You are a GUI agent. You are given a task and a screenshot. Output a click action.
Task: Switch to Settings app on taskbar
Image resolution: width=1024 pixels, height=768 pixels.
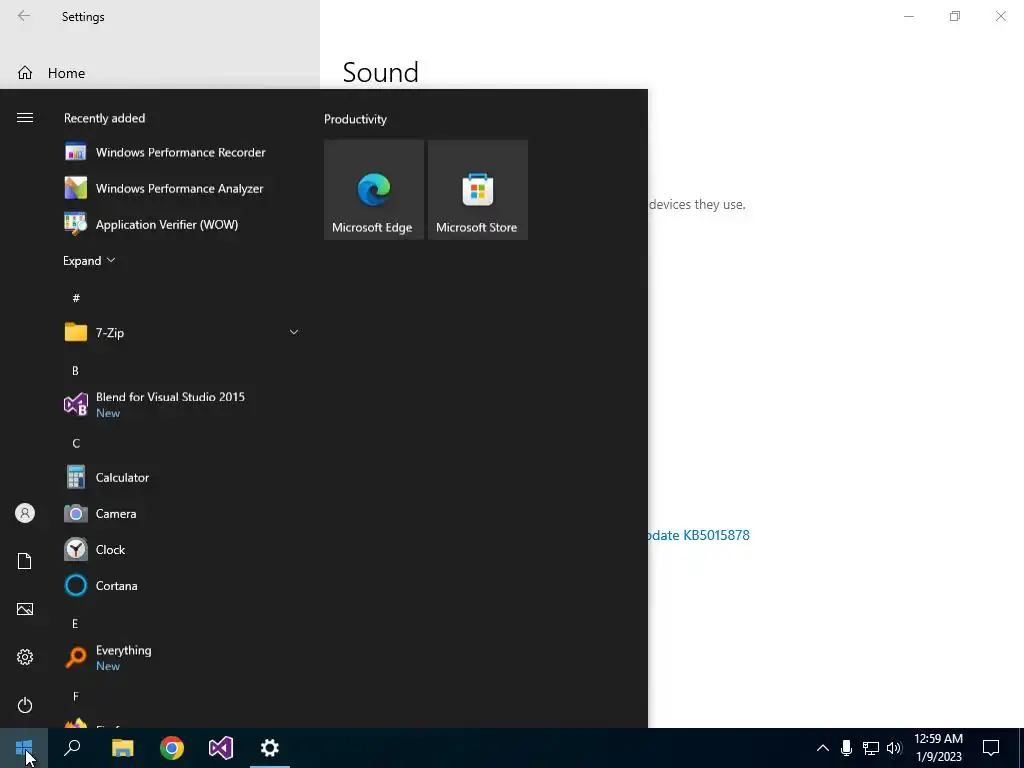pos(270,748)
